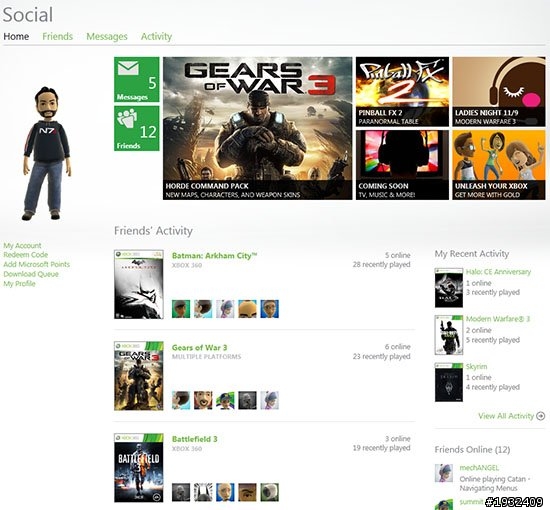The width and height of the screenshot is (550, 510).
Task: Open the Download Queue link
Action: [x=31, y=274]
